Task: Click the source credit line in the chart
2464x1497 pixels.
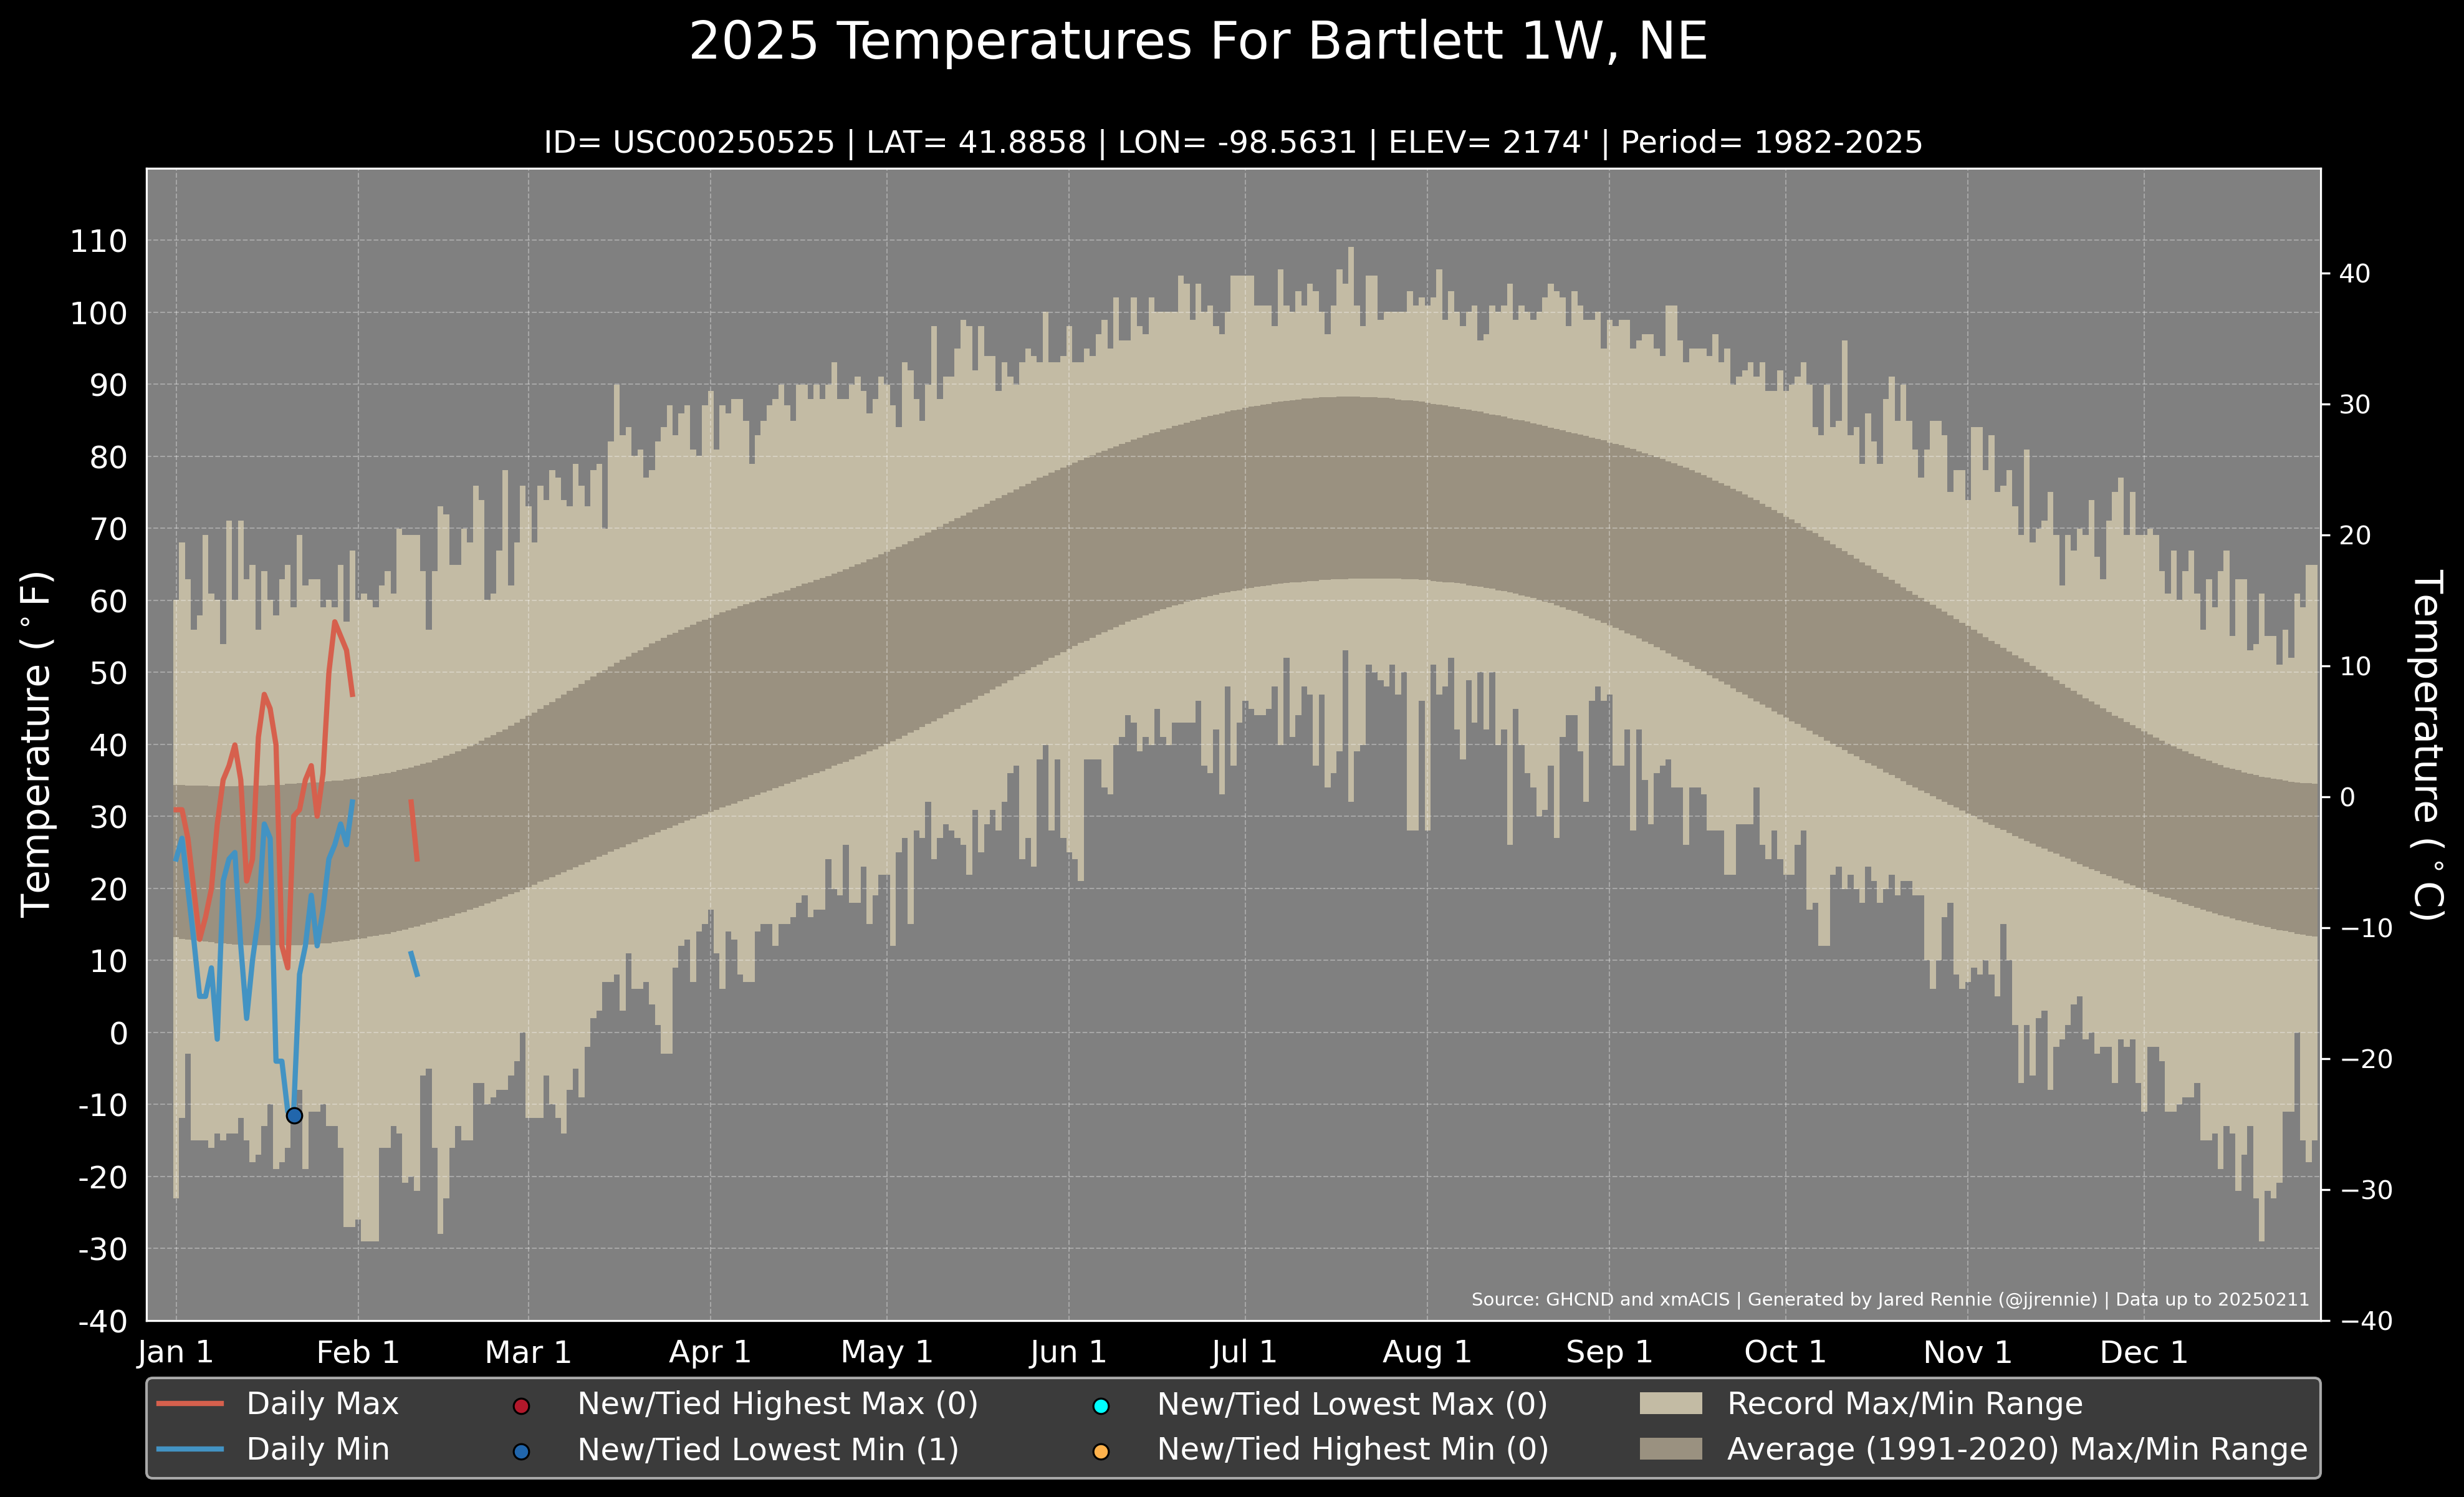Action: click(x=1890, y=1299)
